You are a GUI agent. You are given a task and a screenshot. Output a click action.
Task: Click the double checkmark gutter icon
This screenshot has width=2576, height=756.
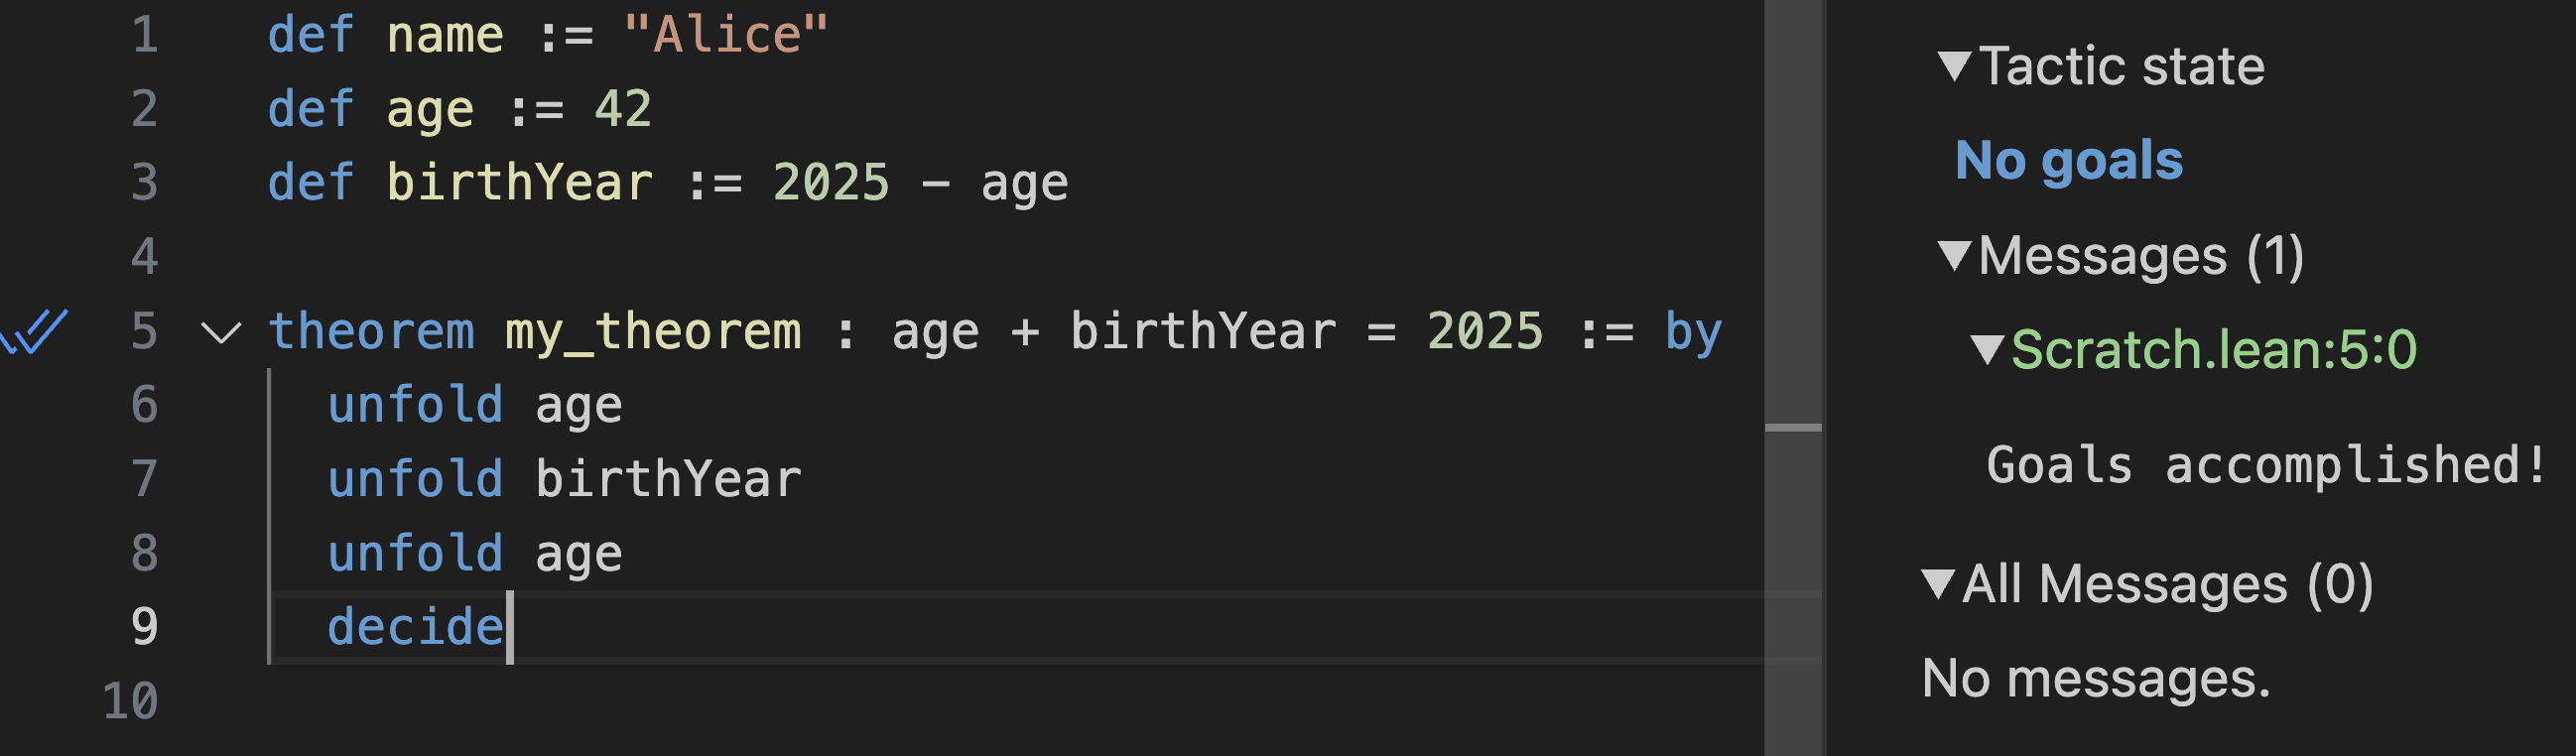(36, 331)
